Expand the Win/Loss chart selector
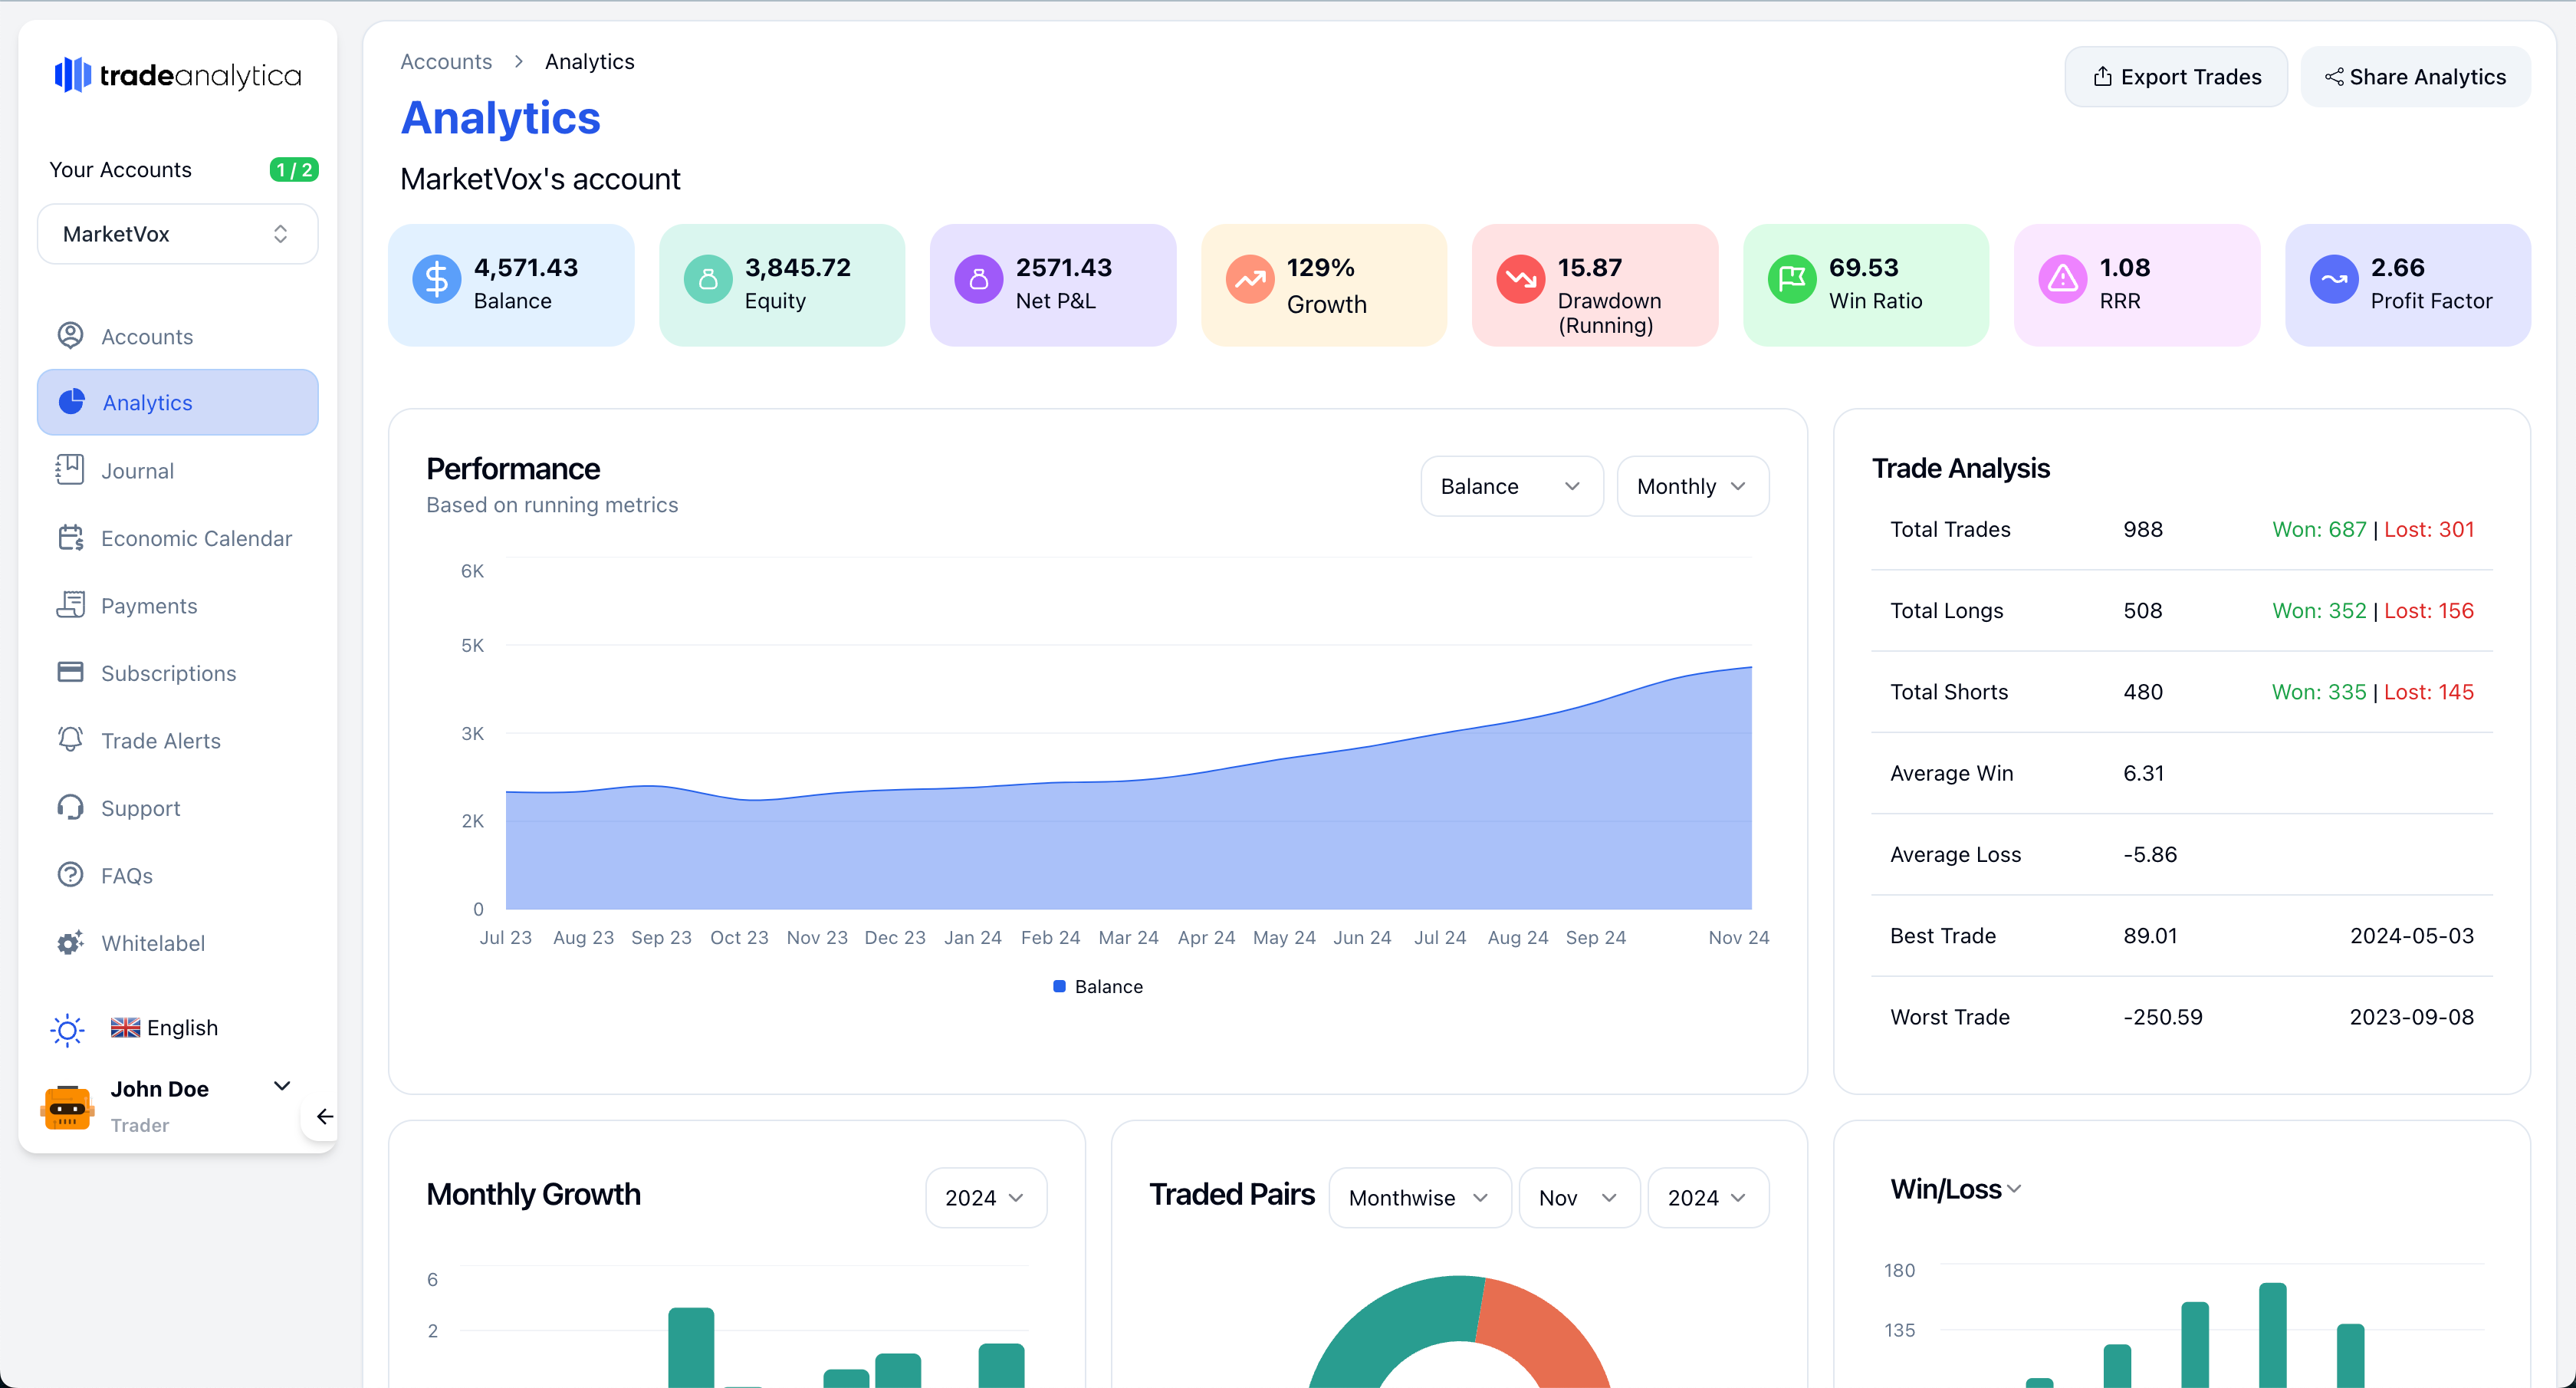2576x1388 pixels. [1956, 1189]
